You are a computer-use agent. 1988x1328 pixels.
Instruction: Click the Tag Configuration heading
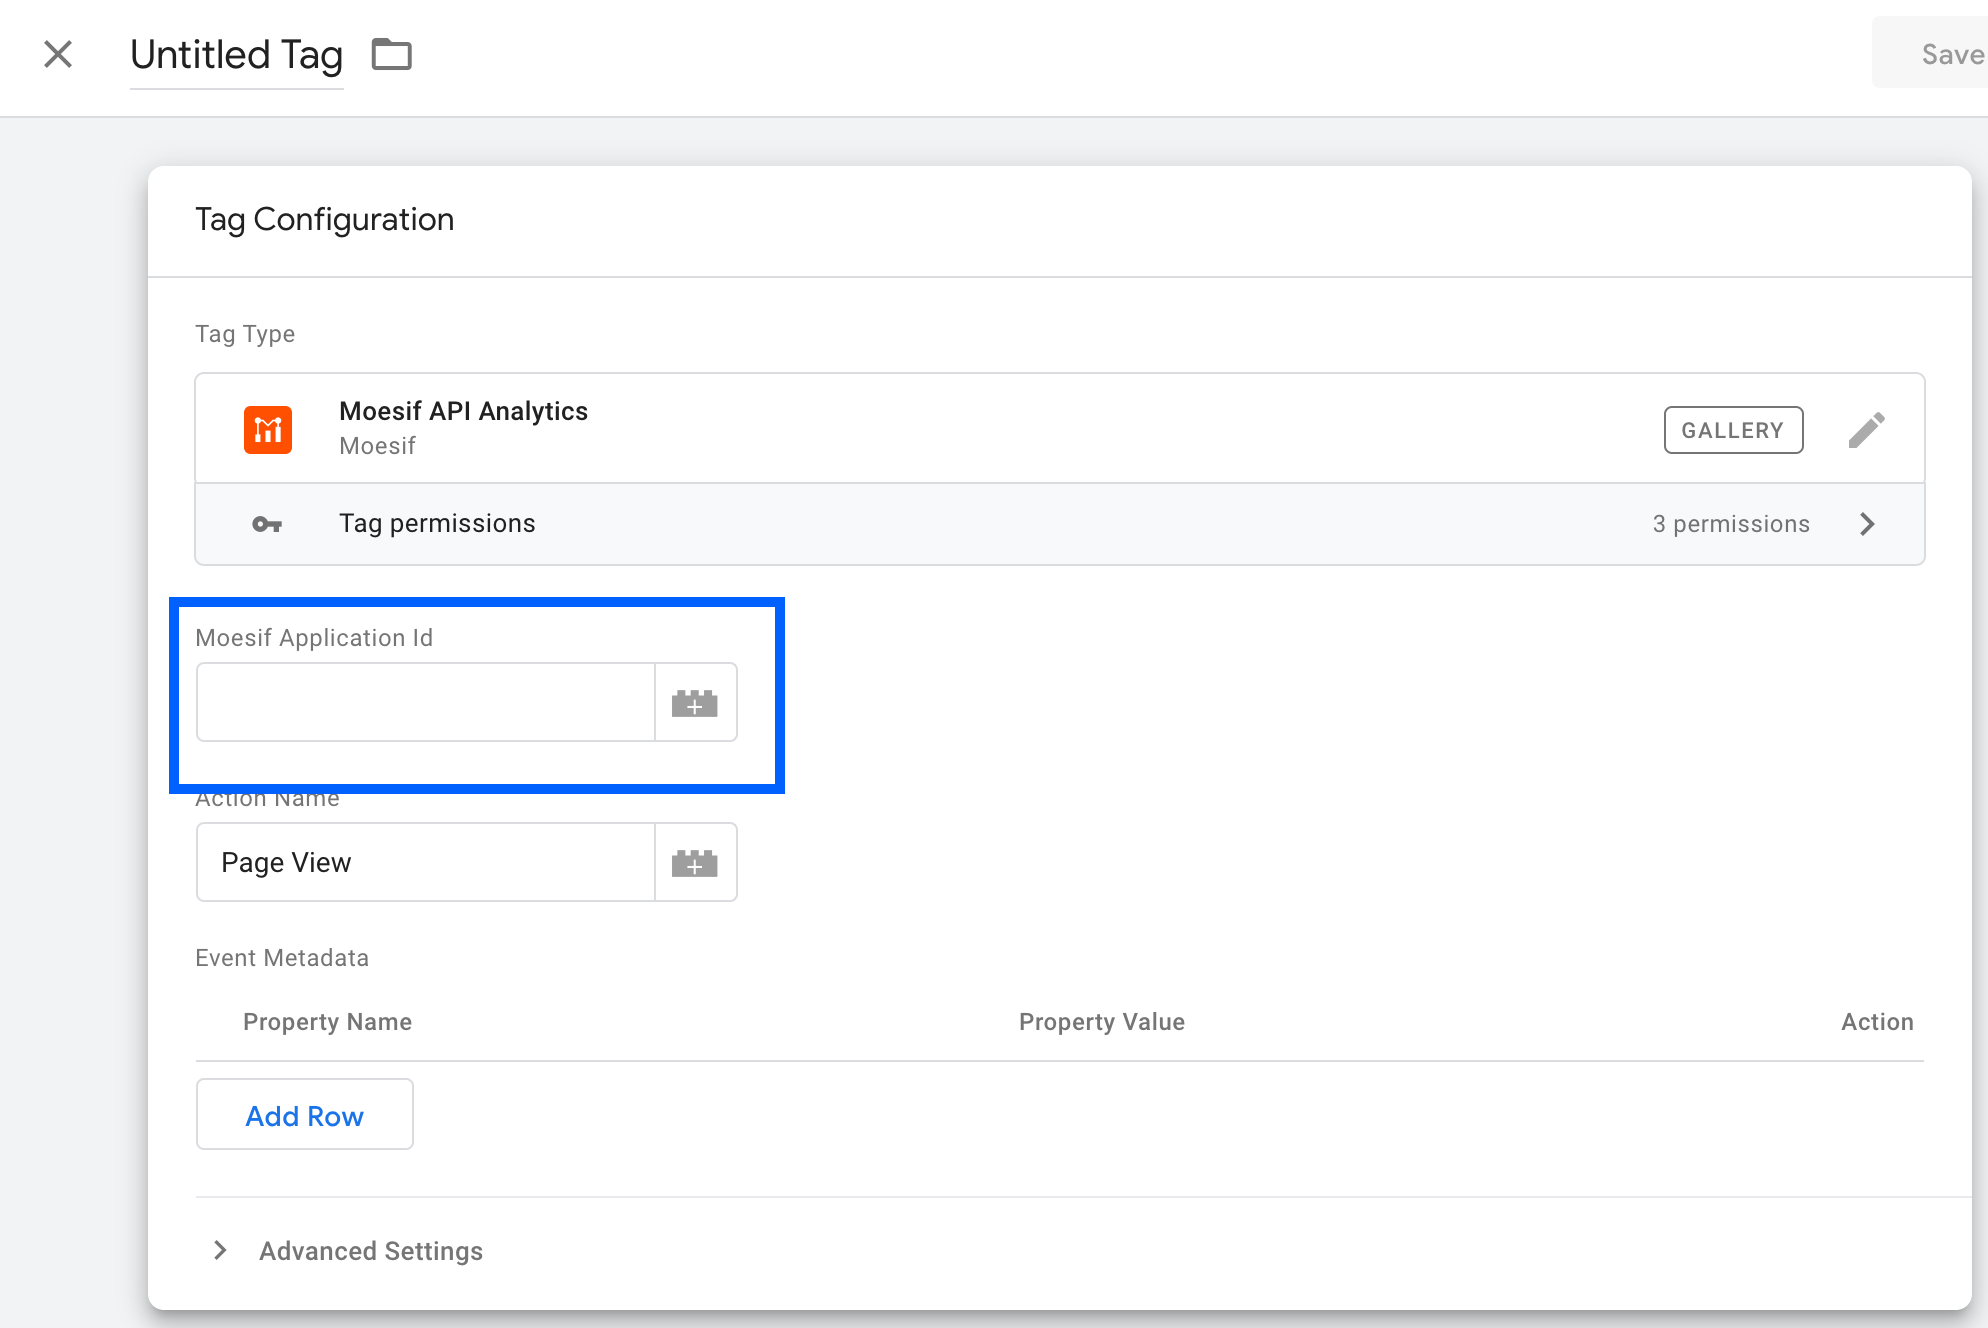coord(324,219)
